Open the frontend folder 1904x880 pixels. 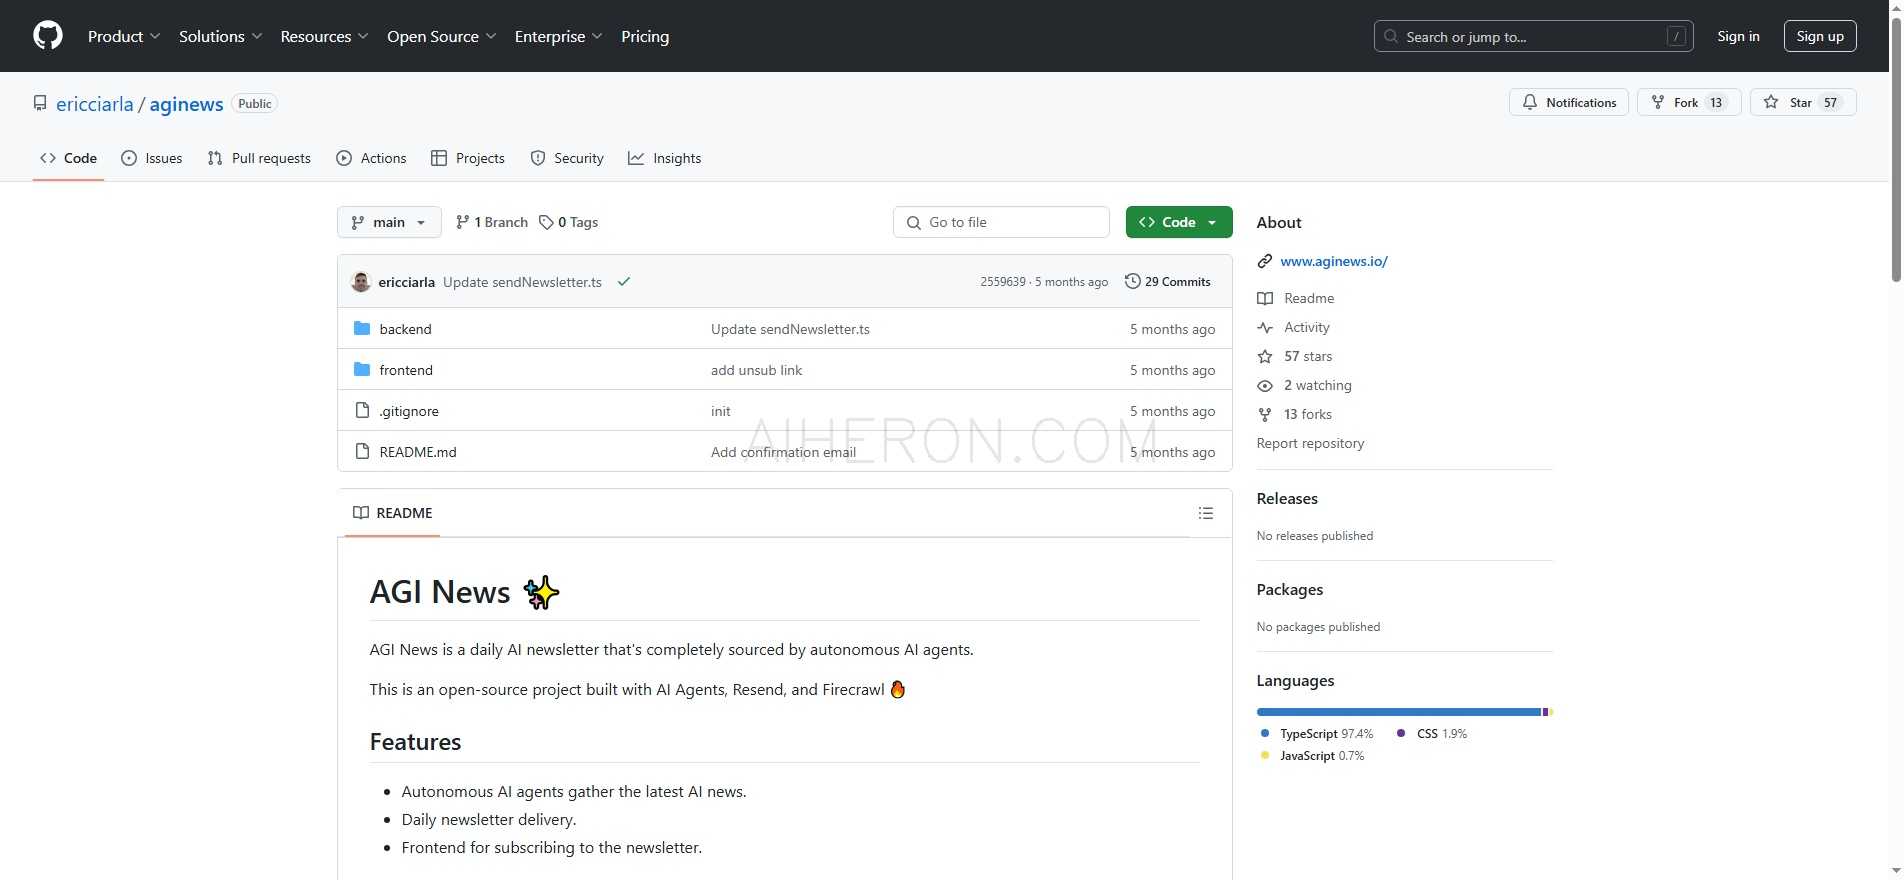[406, 370]
